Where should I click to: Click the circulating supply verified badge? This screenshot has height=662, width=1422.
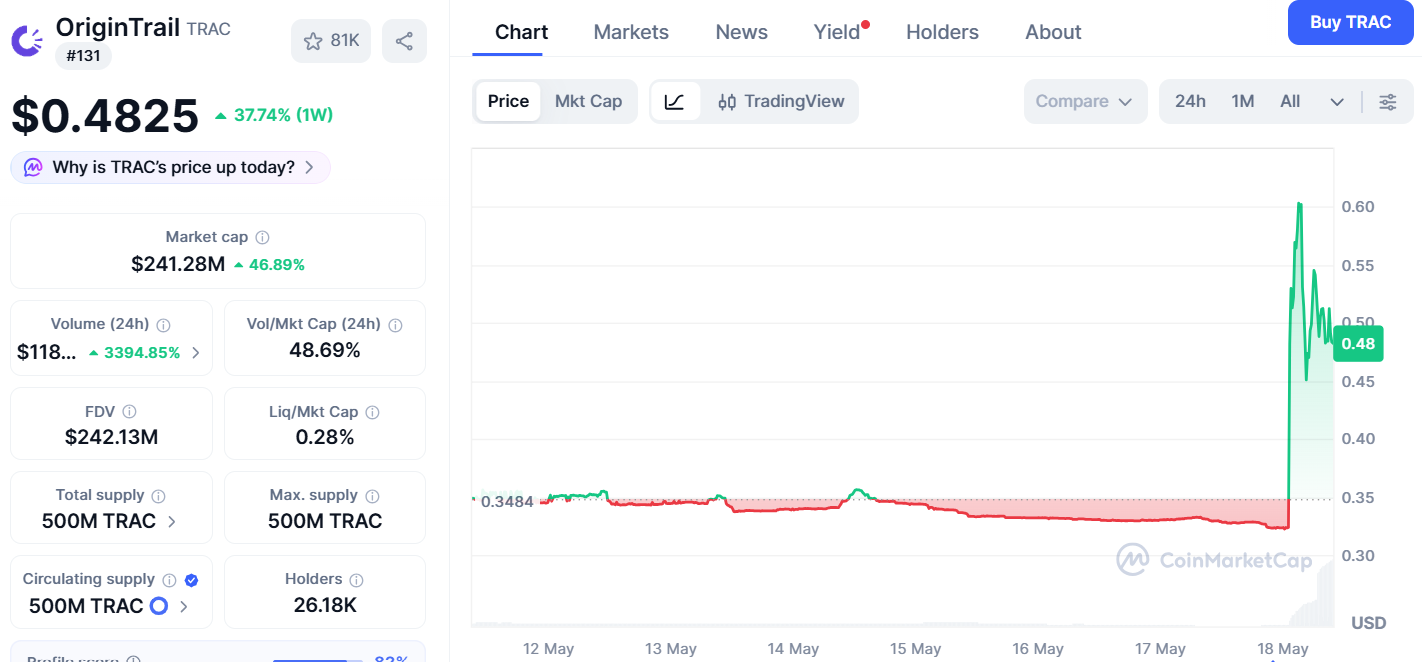click(x=191, y=580)
